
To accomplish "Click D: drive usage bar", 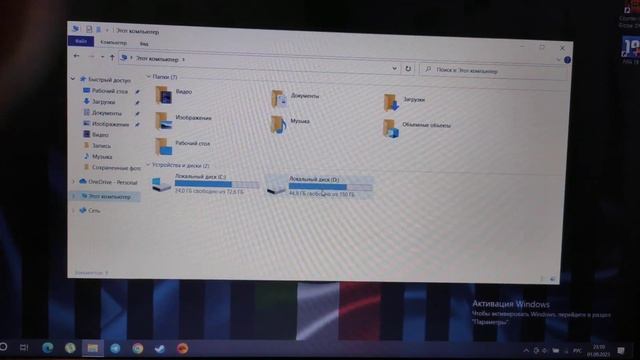I will [x=331, y=187].
